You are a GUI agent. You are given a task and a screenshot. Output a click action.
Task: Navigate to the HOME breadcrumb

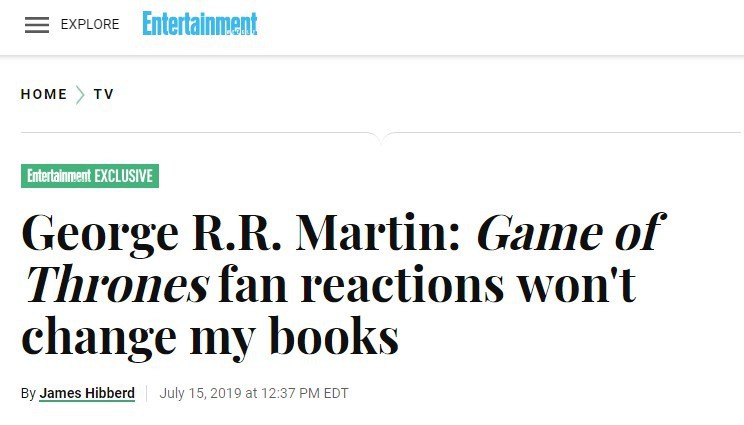click(x=44, y=94)
